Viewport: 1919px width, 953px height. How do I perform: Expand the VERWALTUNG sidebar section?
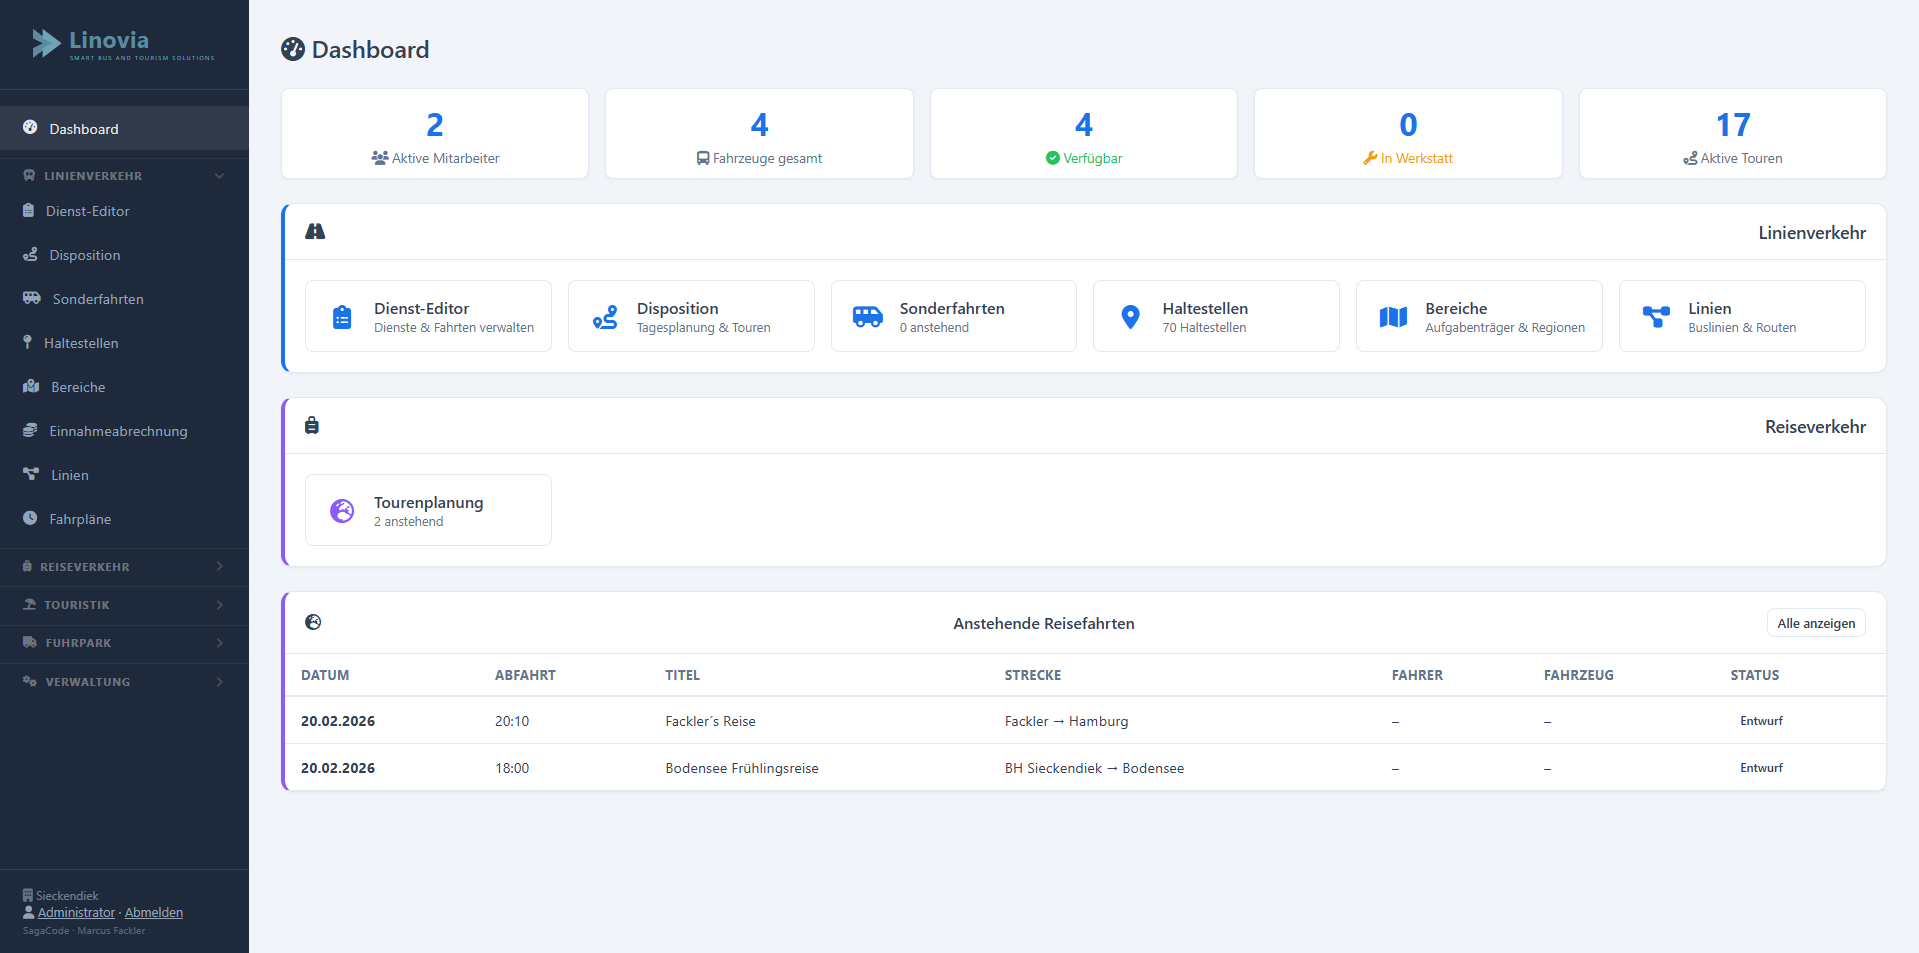pyautogui.click(x=124, y=681)
